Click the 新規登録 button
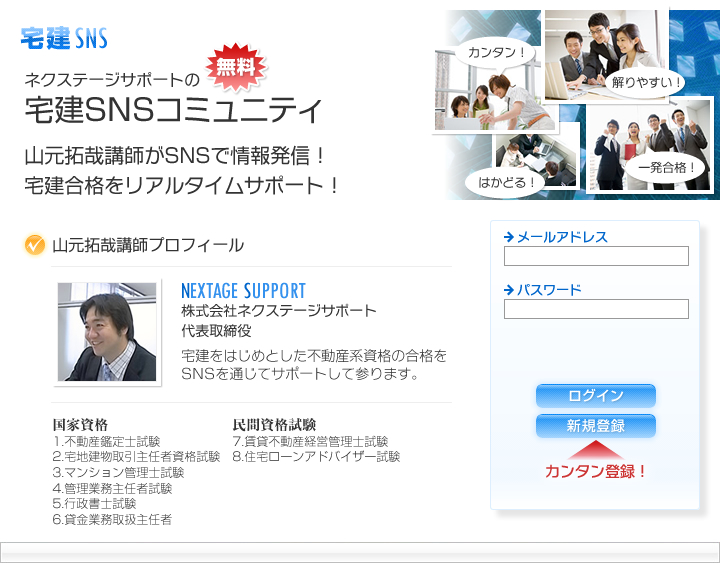The image size is (720, 563). coord(596,426)
